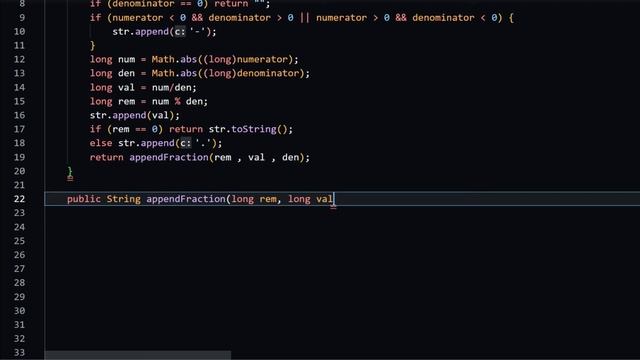This screenshot has width=640, height=360.
Task: Click the green closing brace on line 20
Action: (70, 171)
